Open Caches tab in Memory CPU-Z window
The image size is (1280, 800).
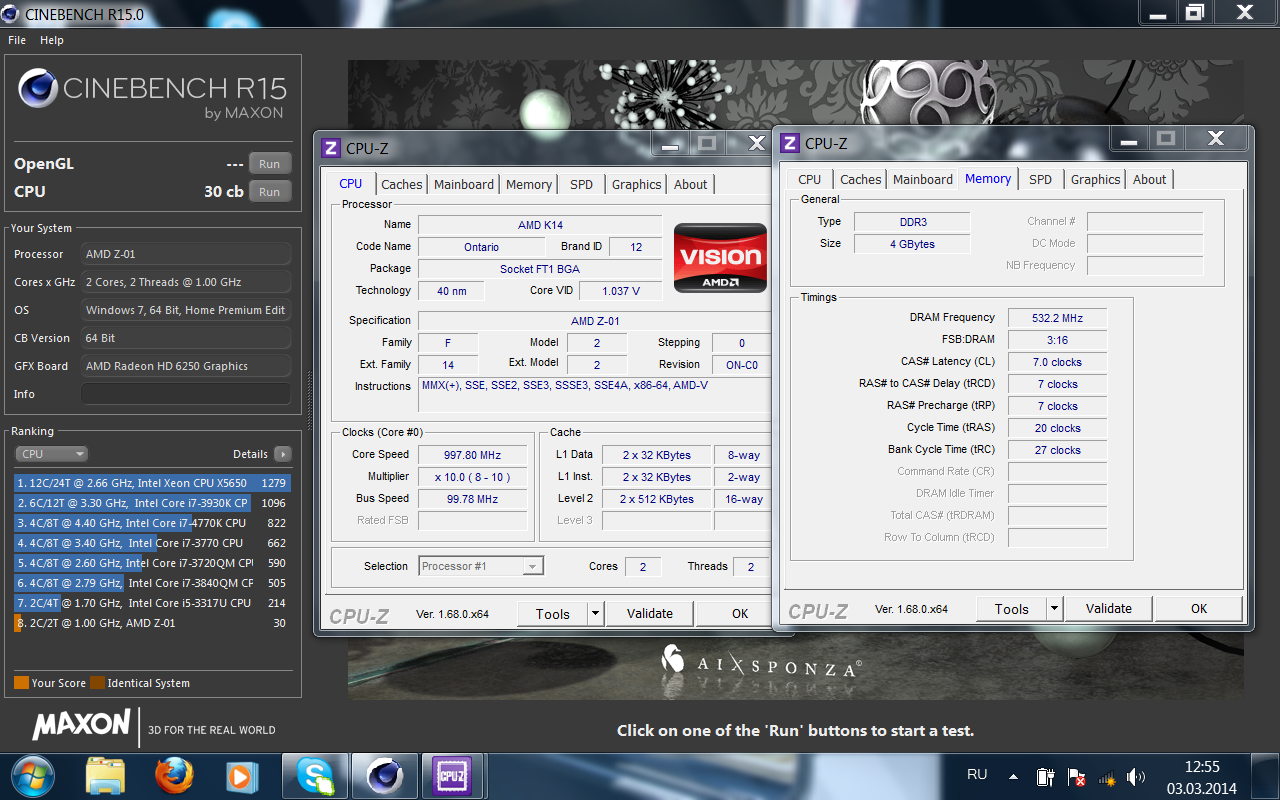tap(861, 180)
